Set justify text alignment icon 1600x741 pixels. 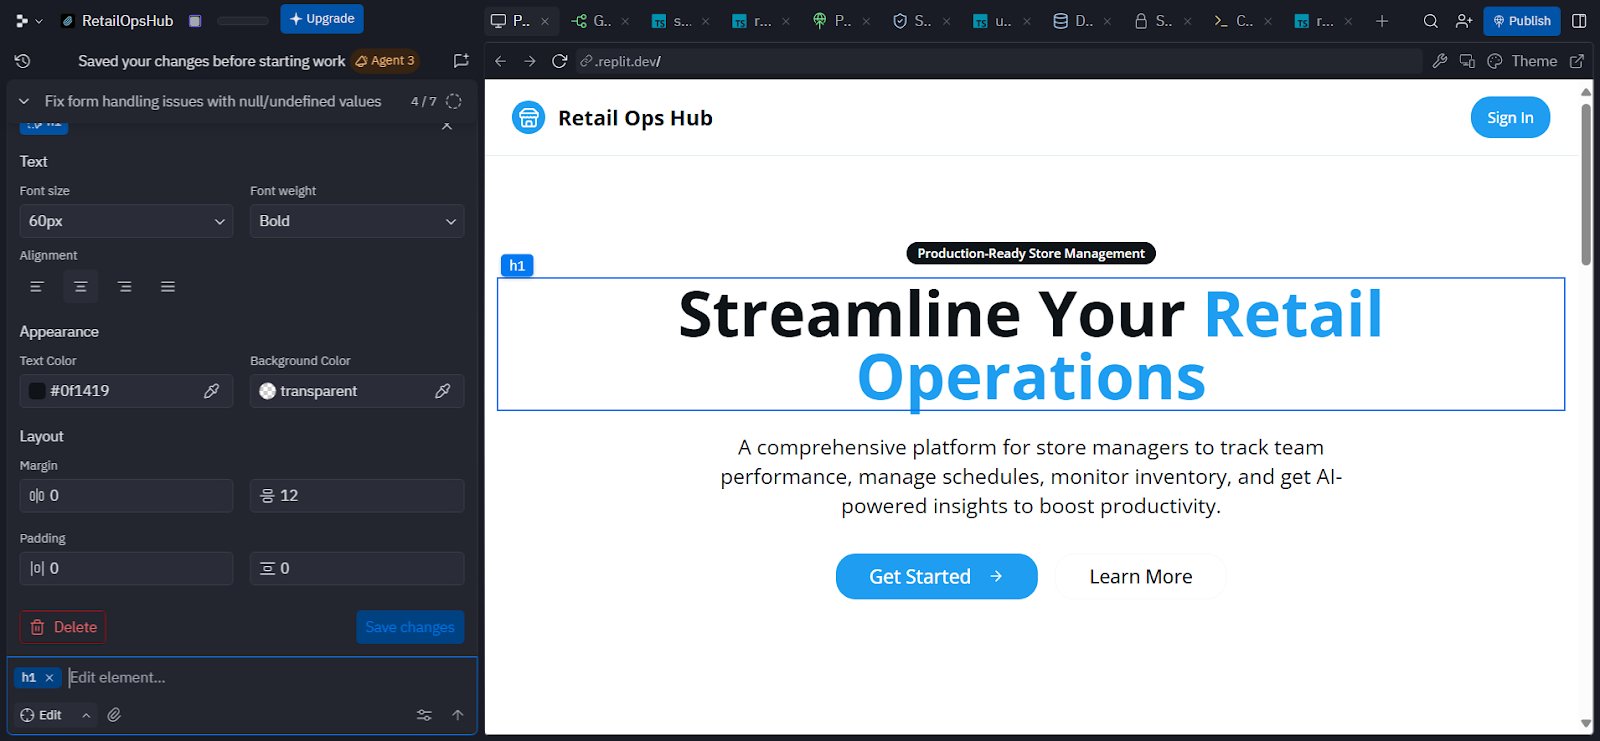coord(168,287)
